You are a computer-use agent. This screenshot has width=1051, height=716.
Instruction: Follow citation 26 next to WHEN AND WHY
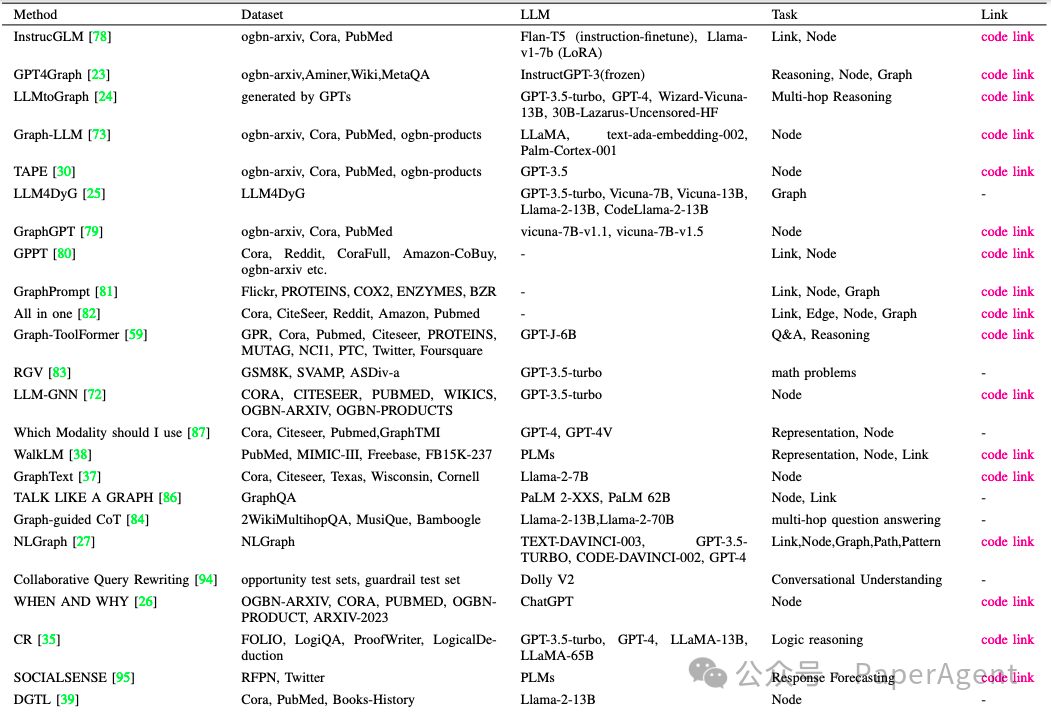pyautogui.click(x=145, y=601)
